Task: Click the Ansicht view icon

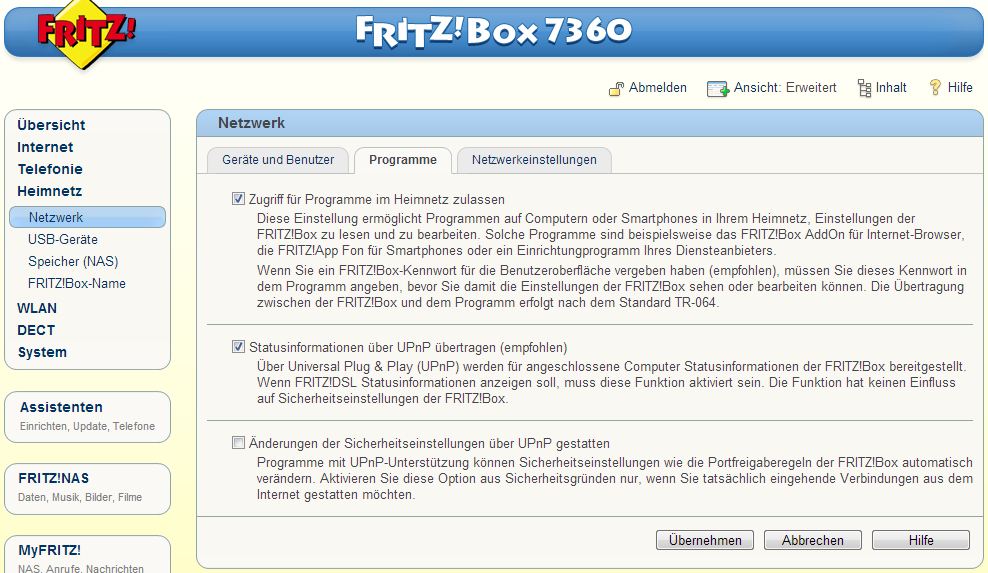Action: 718,89
